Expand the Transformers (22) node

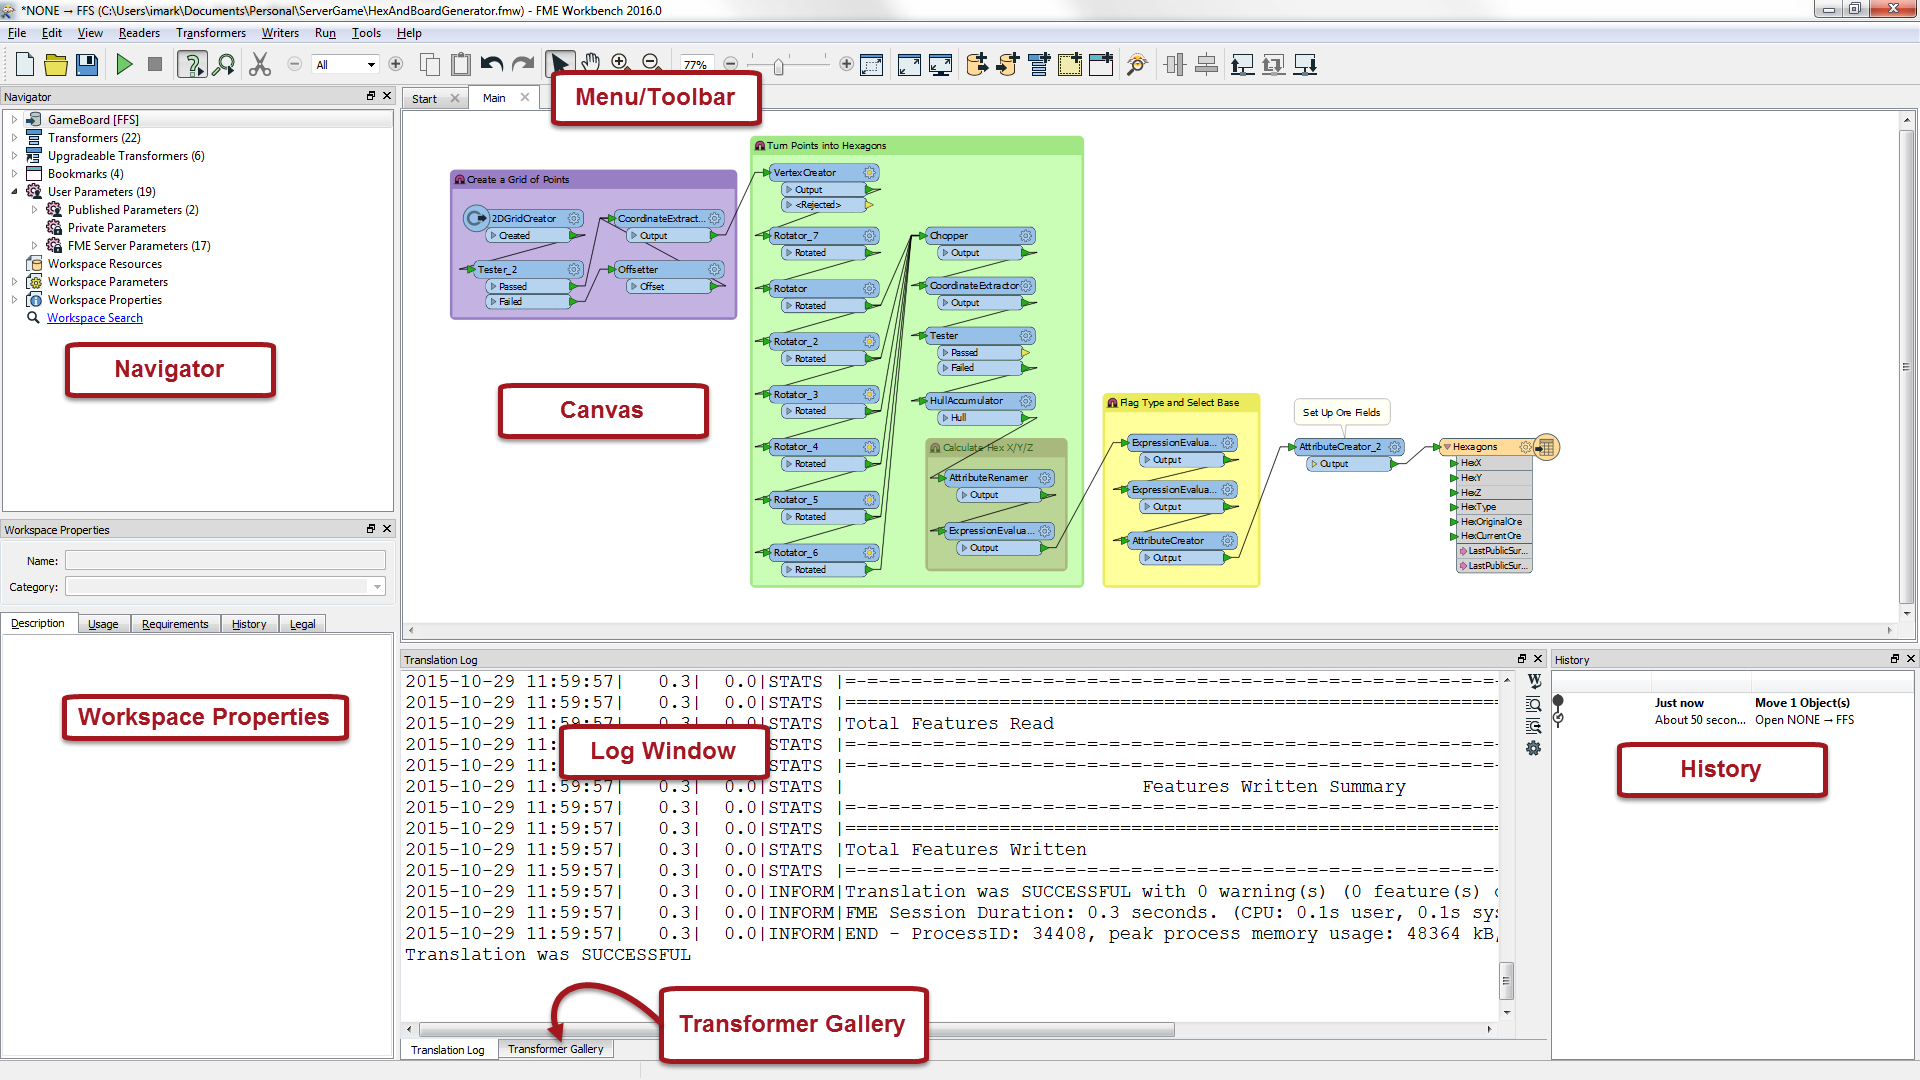[14, 138]
